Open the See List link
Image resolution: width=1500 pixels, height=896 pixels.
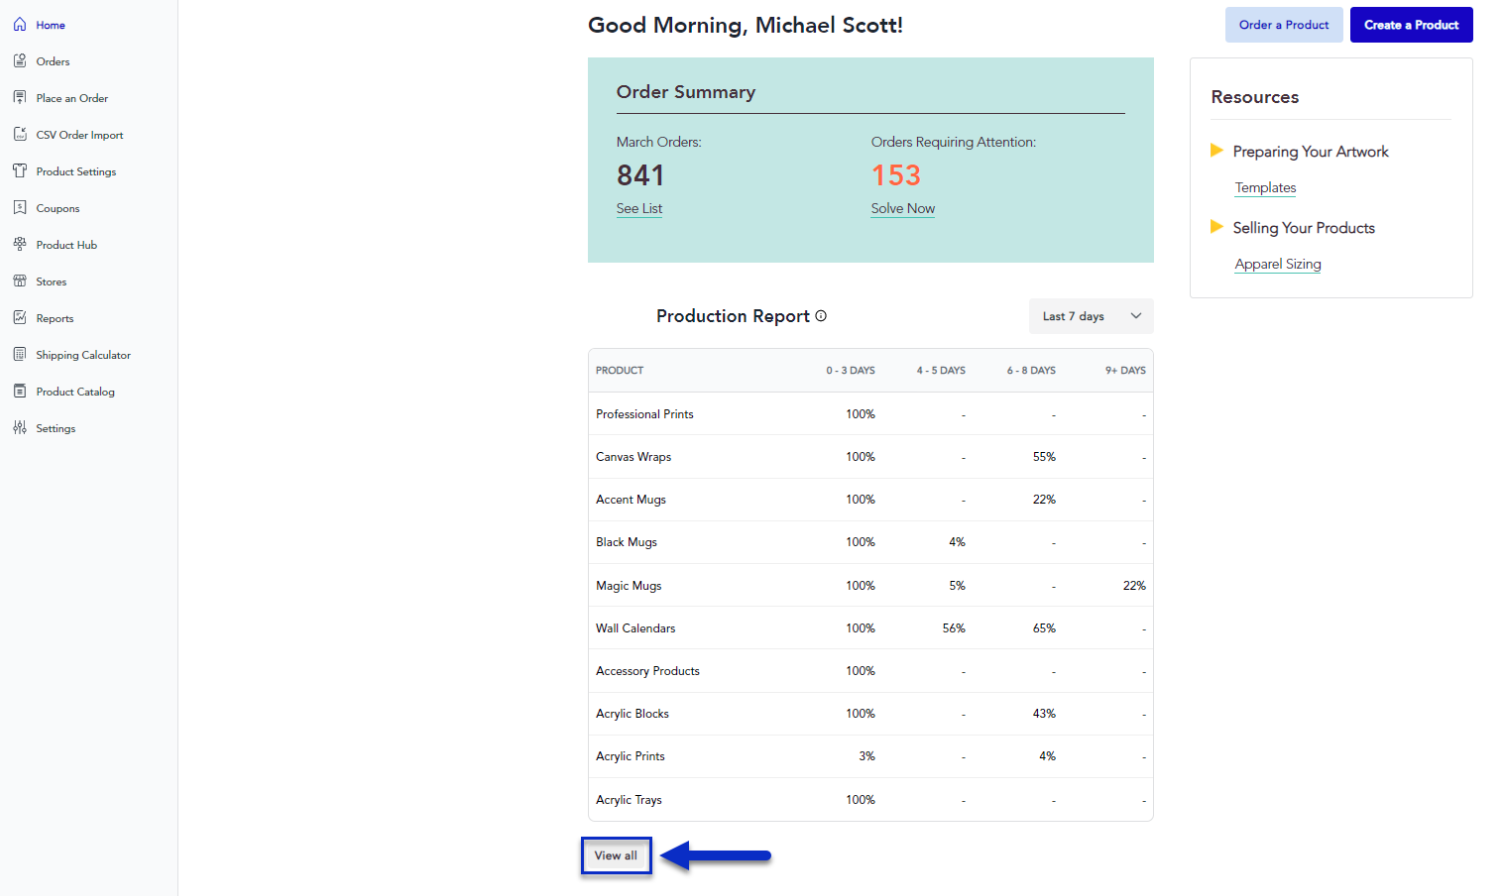(x=639, y=208)
